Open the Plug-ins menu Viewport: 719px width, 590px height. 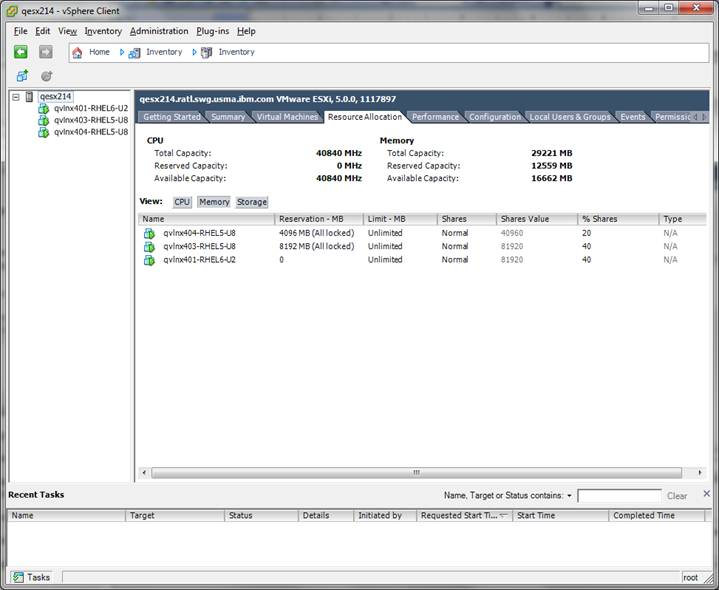click(x=212, y=31)
